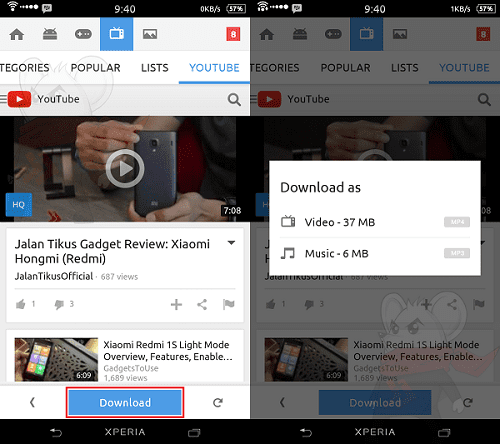Open the search magnifier in left screen
The height and width of the screenshot is (444, 500).
click(x=234, y=99)
